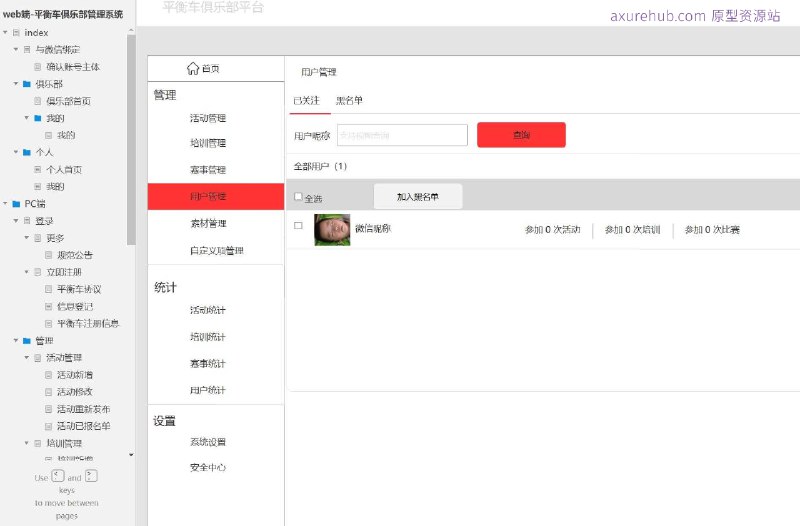Click the page icon beside 平衡车协议
This screenshot has width=800, height=526.
[x=48, y=289]
